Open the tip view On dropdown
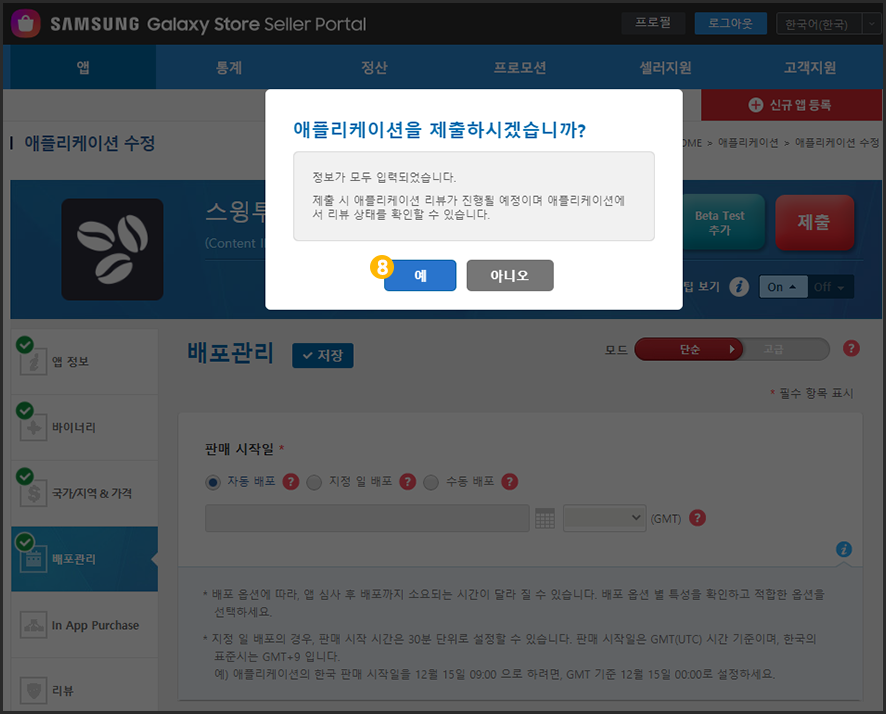 click(783, 287)
